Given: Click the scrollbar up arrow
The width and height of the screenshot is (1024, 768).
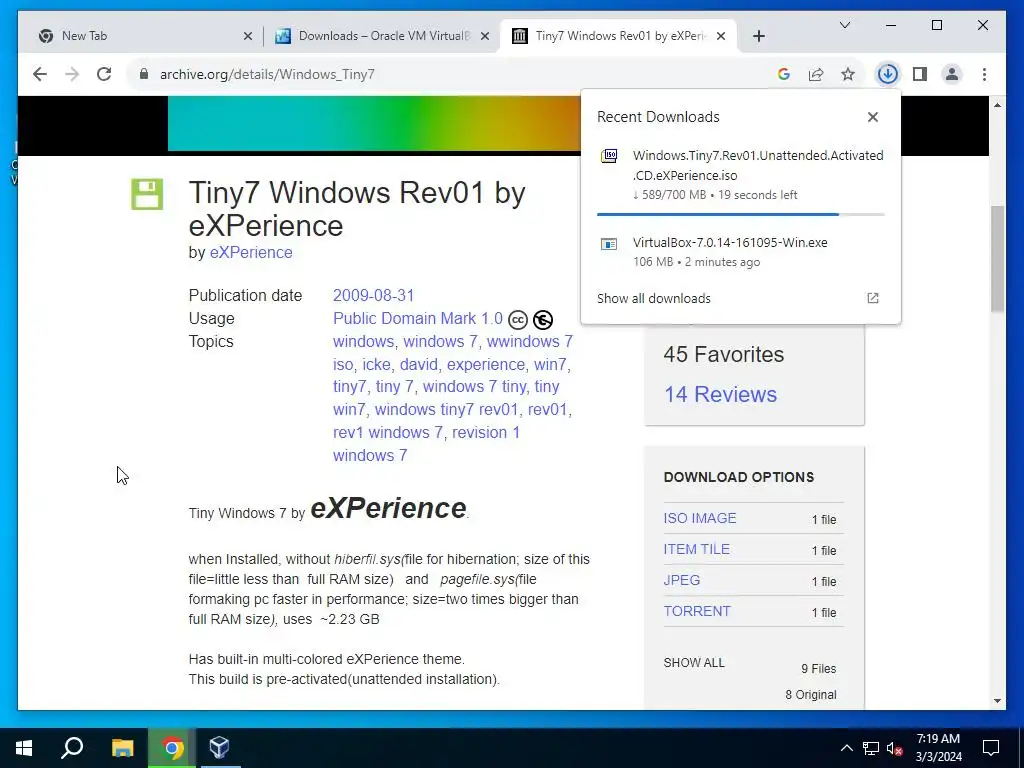Looking at the screenshot, I should [x=997, y=105].
